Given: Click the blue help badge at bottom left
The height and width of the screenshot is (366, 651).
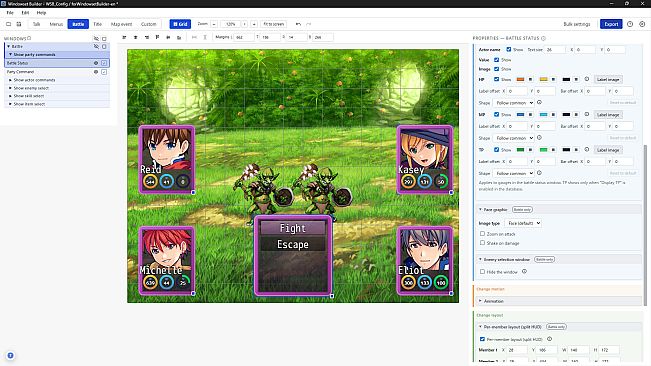Looking at the screenshot, I should click(10, 356).
